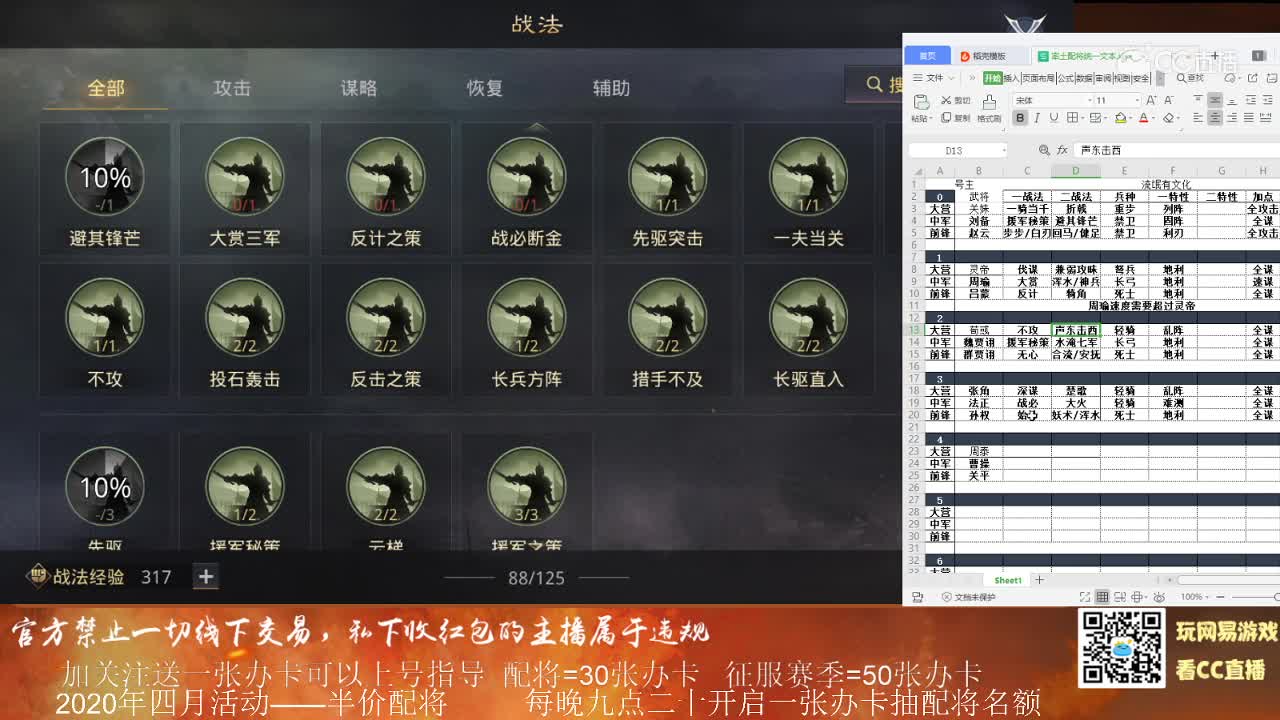1280x720 pixels.
Task: Select the 反击之策 tactic icon
Action: pos(386,318)
